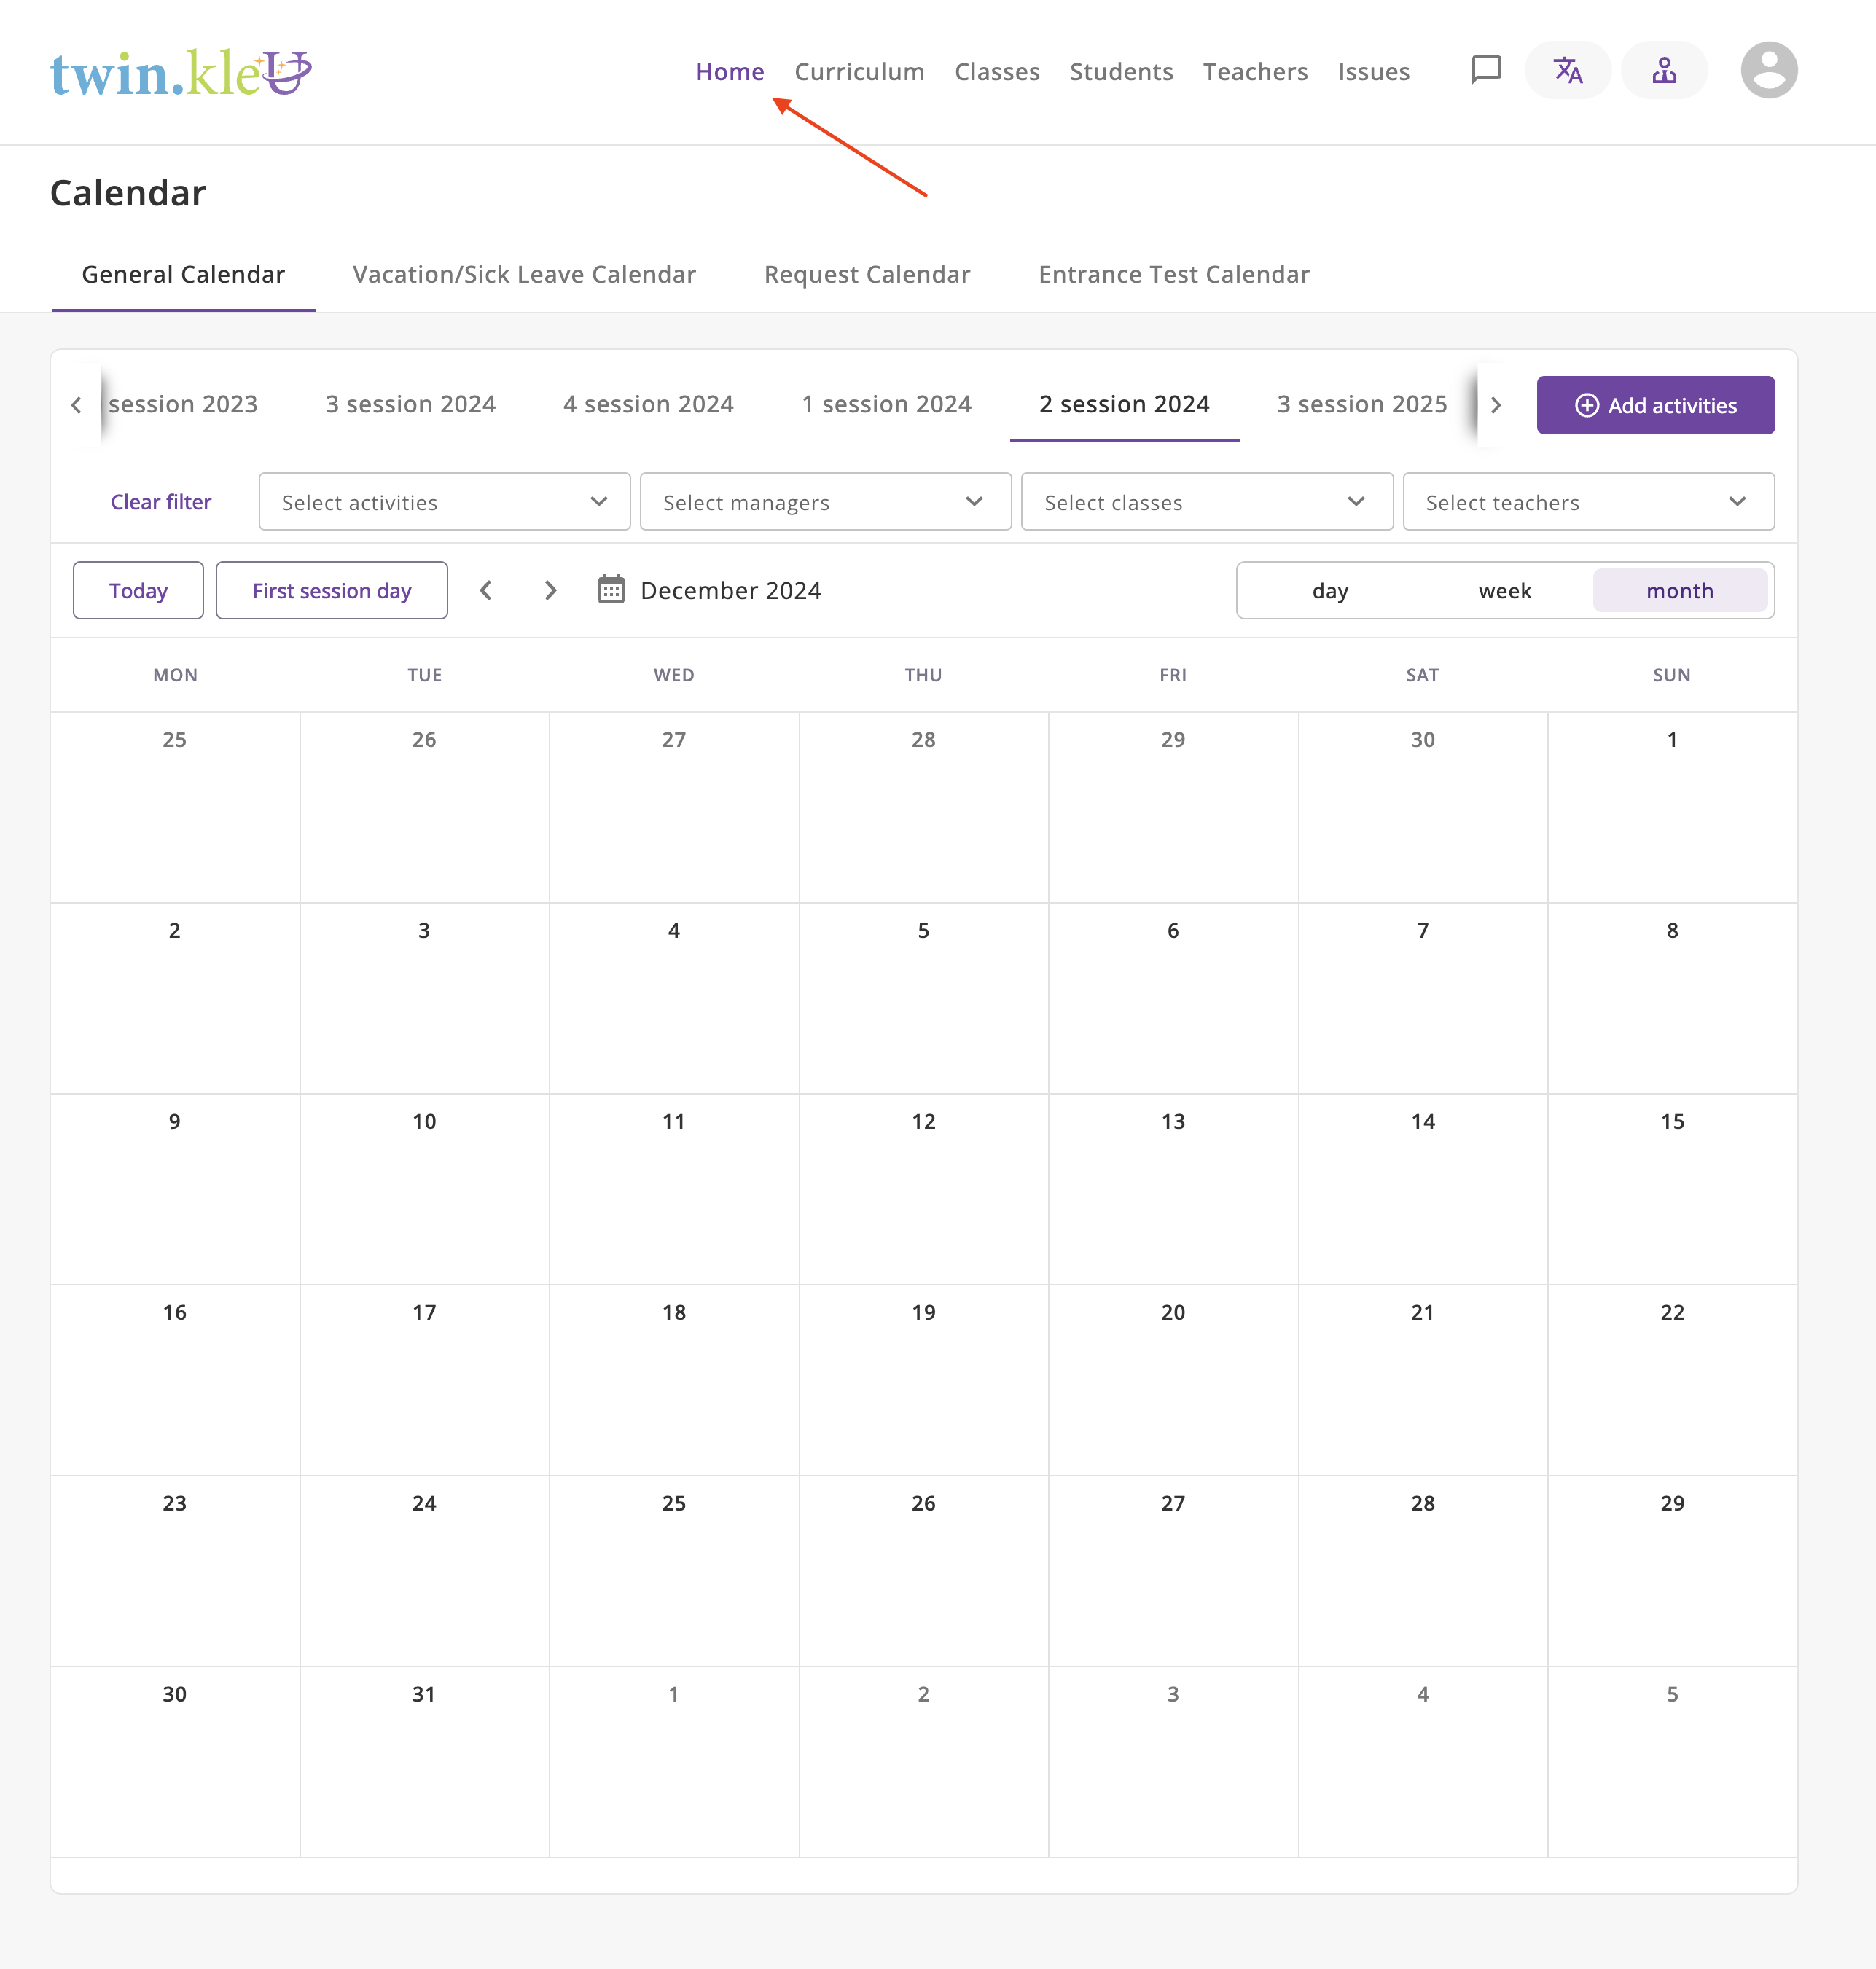
Task: Click the Add activities button
Action: (x=1655, y=405)
